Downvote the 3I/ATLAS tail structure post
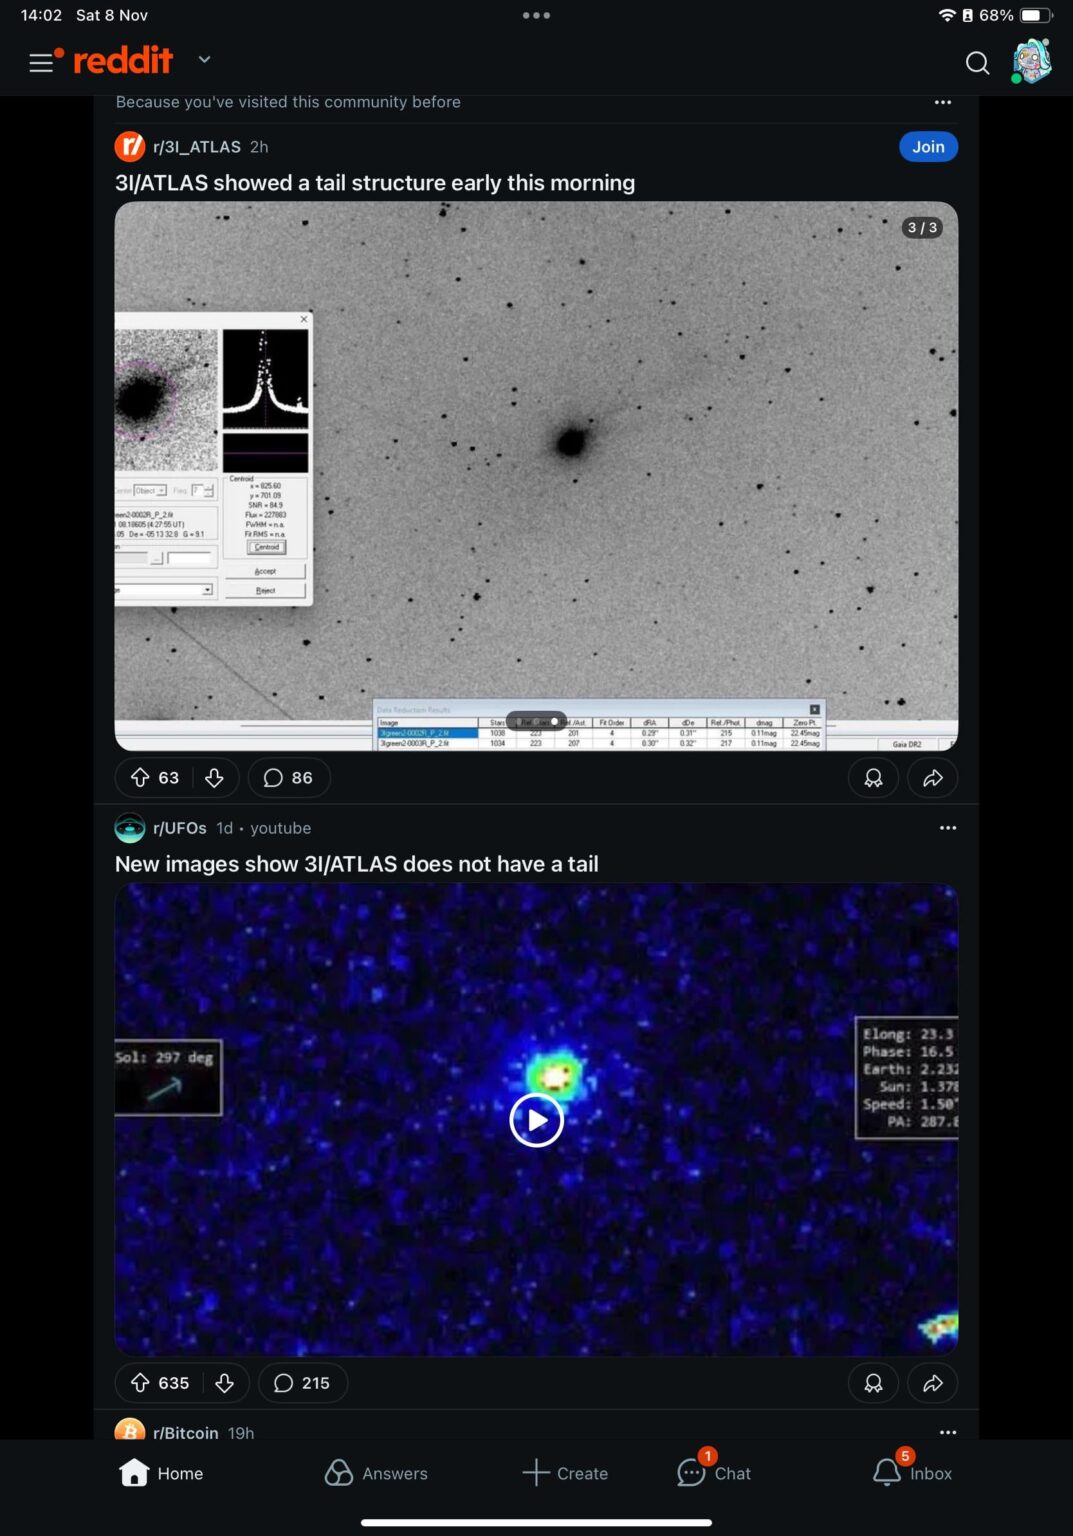 click(x=214, y=778)
